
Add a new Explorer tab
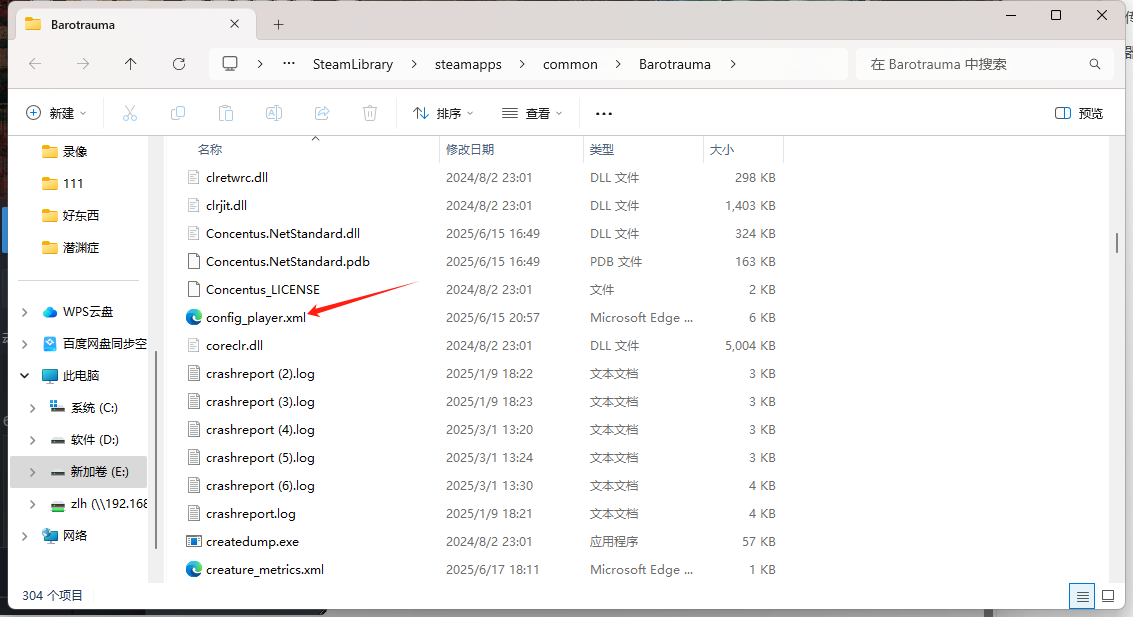pos(278,25)
